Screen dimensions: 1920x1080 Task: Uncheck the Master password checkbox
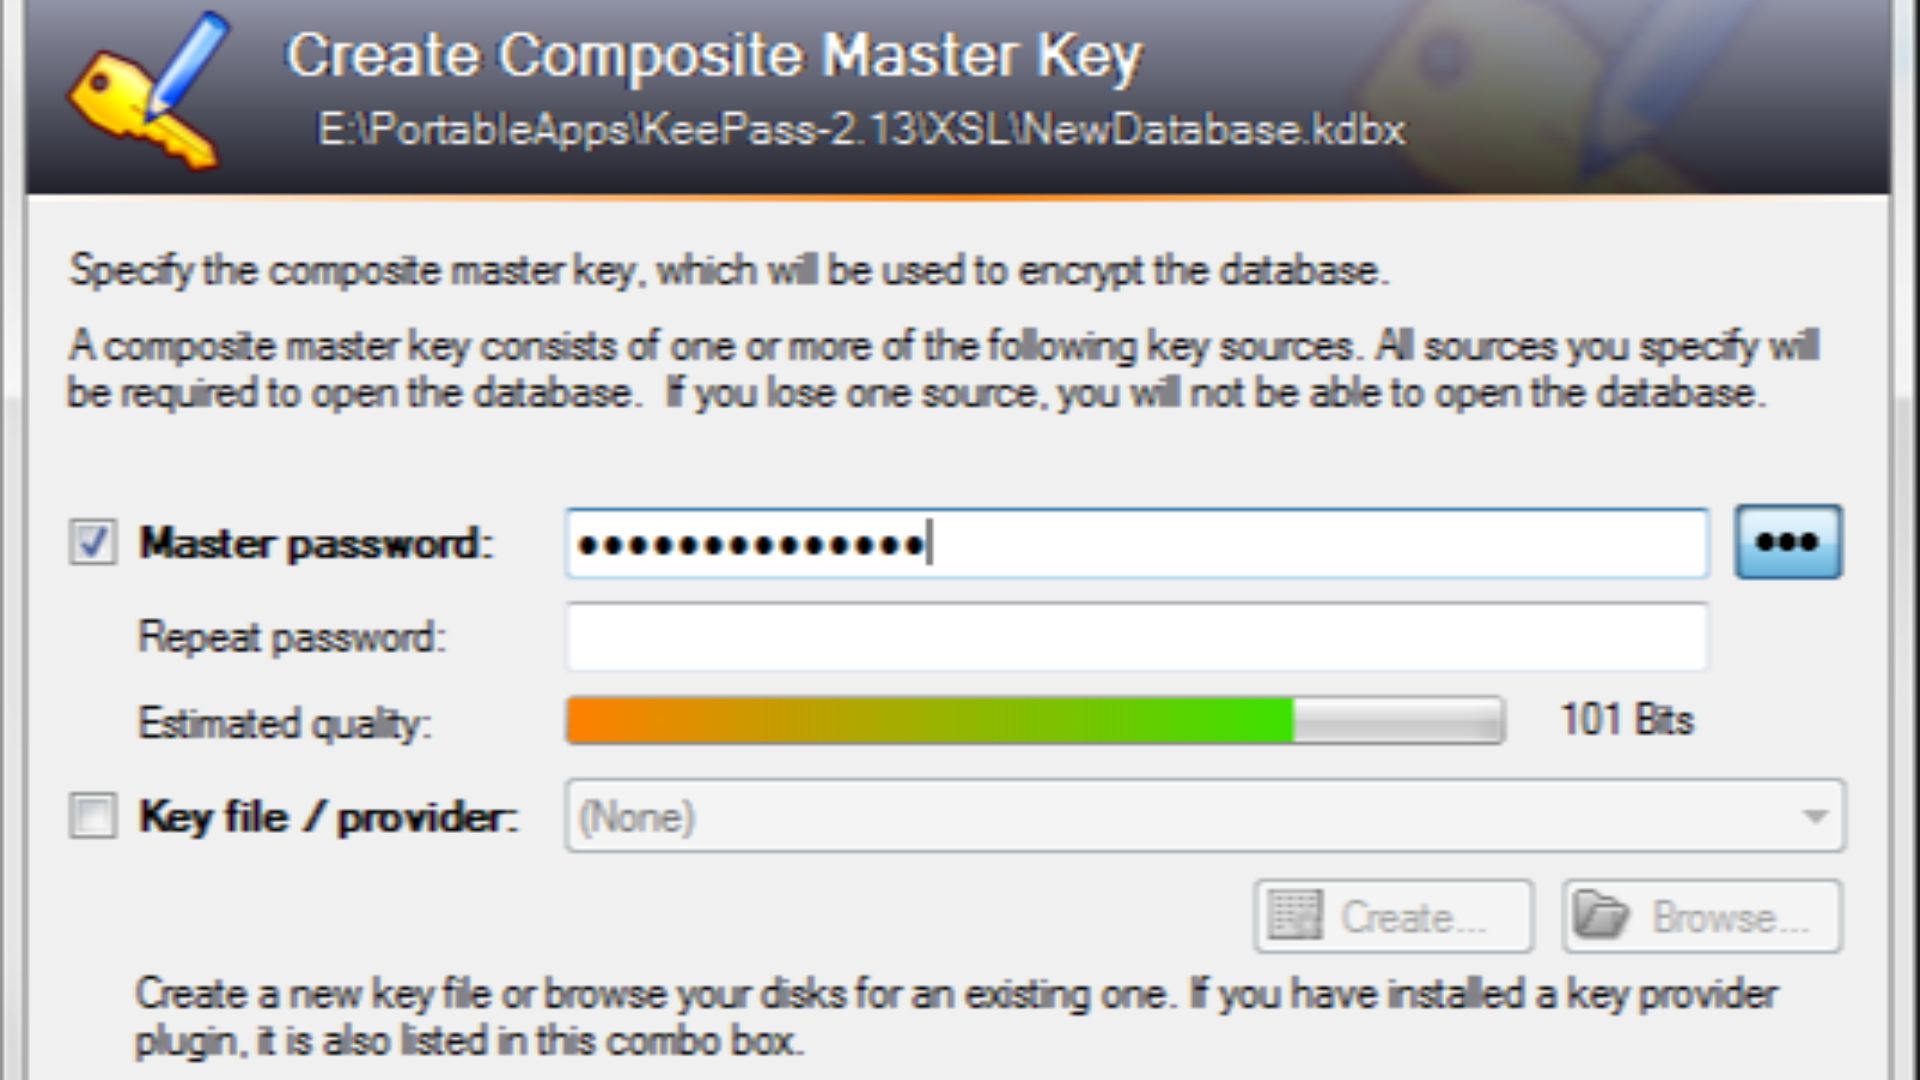click(91, 540)
